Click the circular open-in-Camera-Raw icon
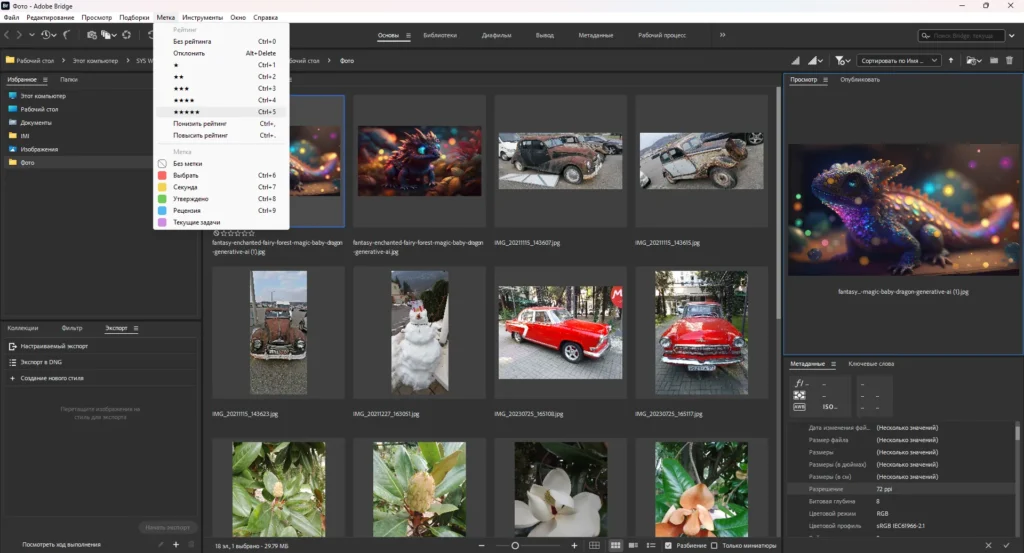Viewport: 1024px width, 553px height. 127,35
